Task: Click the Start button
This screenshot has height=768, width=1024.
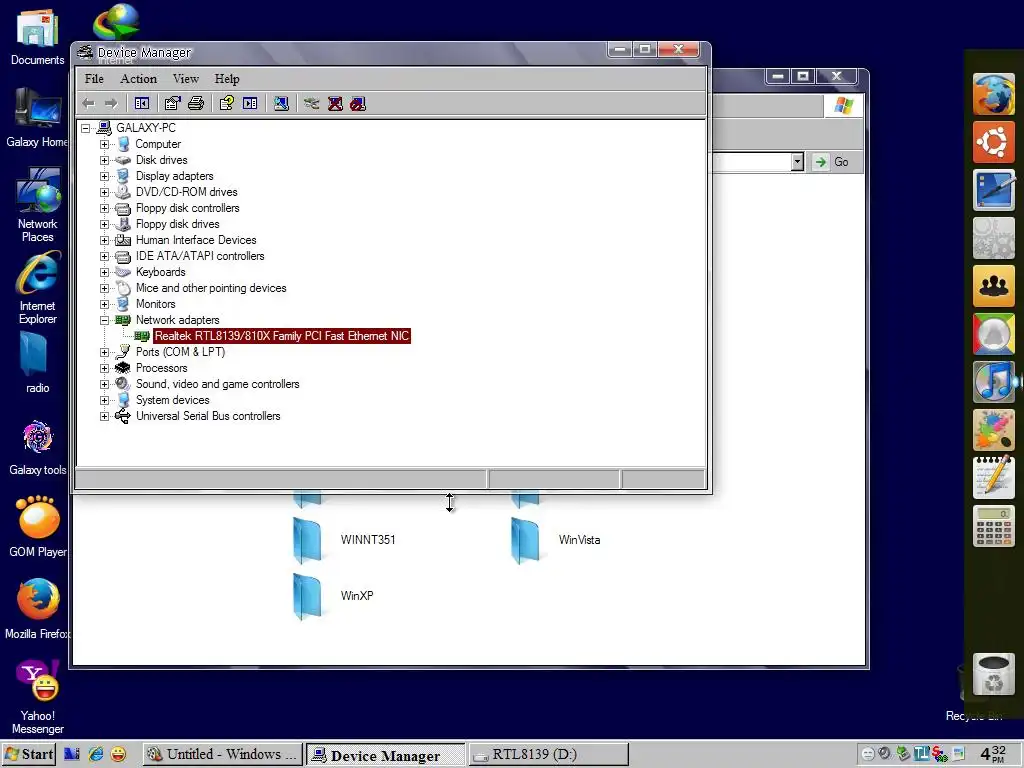Action: [x=29, y=754]
